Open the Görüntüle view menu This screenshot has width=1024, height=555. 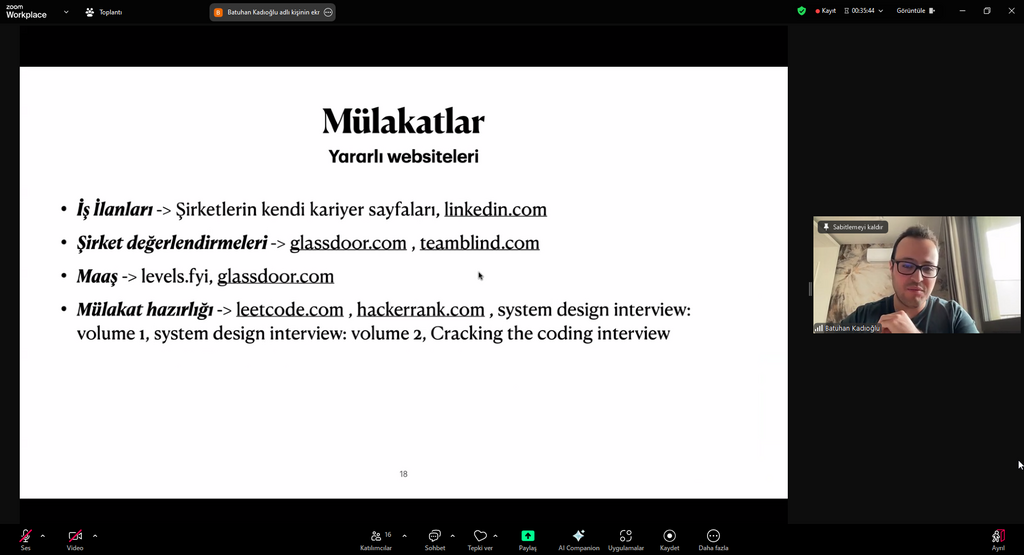click(916, 11)
